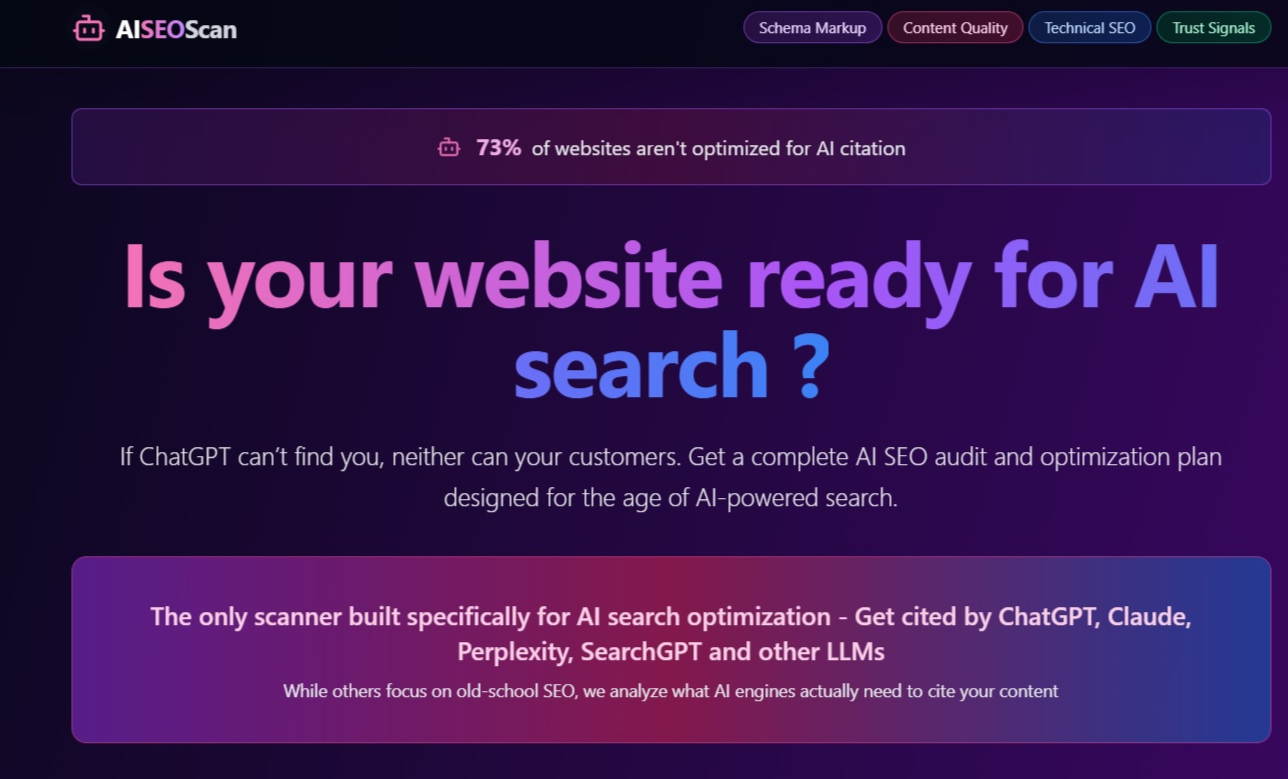Click the question mark in the headline

816,365
